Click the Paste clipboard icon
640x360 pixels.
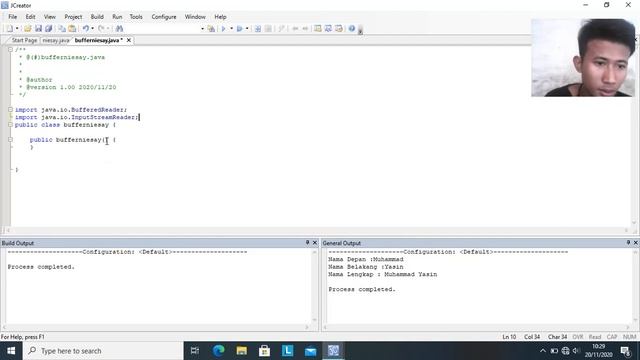coord(72,29)
